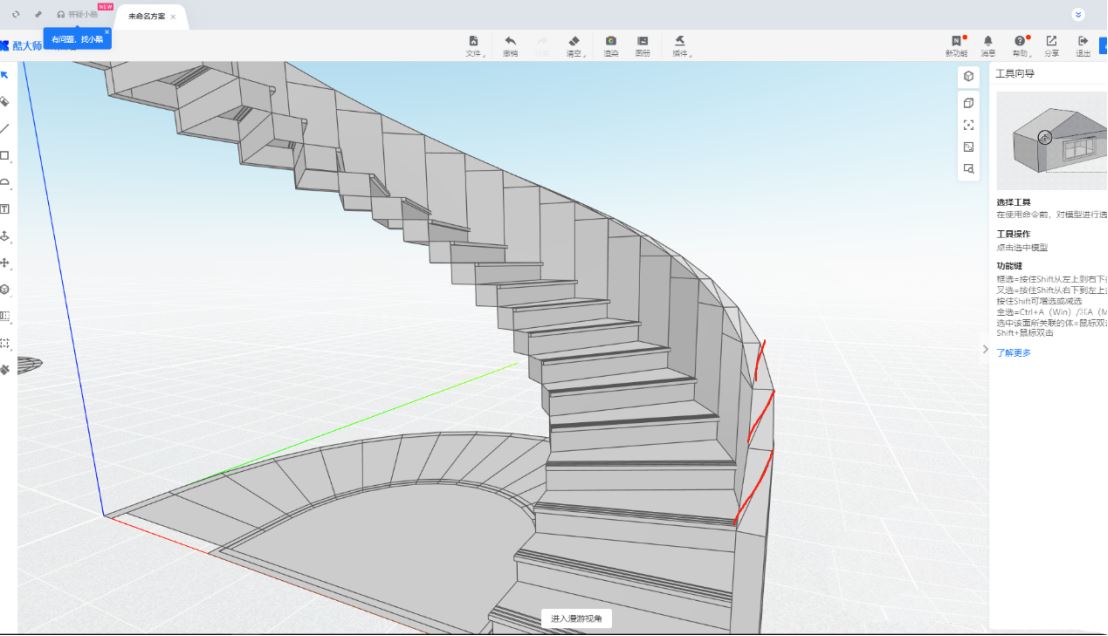The image size is (1108, 636).
Task: Click the tool guide house thumbnail
Action: coord(1051,140)
